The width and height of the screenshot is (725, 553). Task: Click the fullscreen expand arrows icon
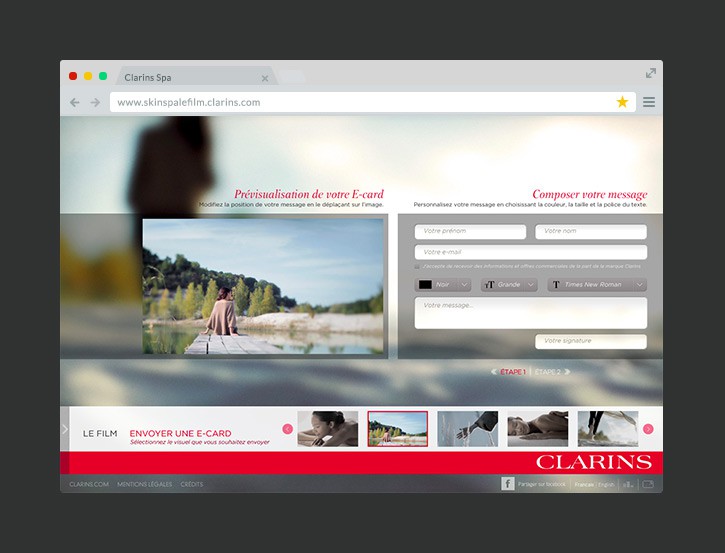coord(651,73)
